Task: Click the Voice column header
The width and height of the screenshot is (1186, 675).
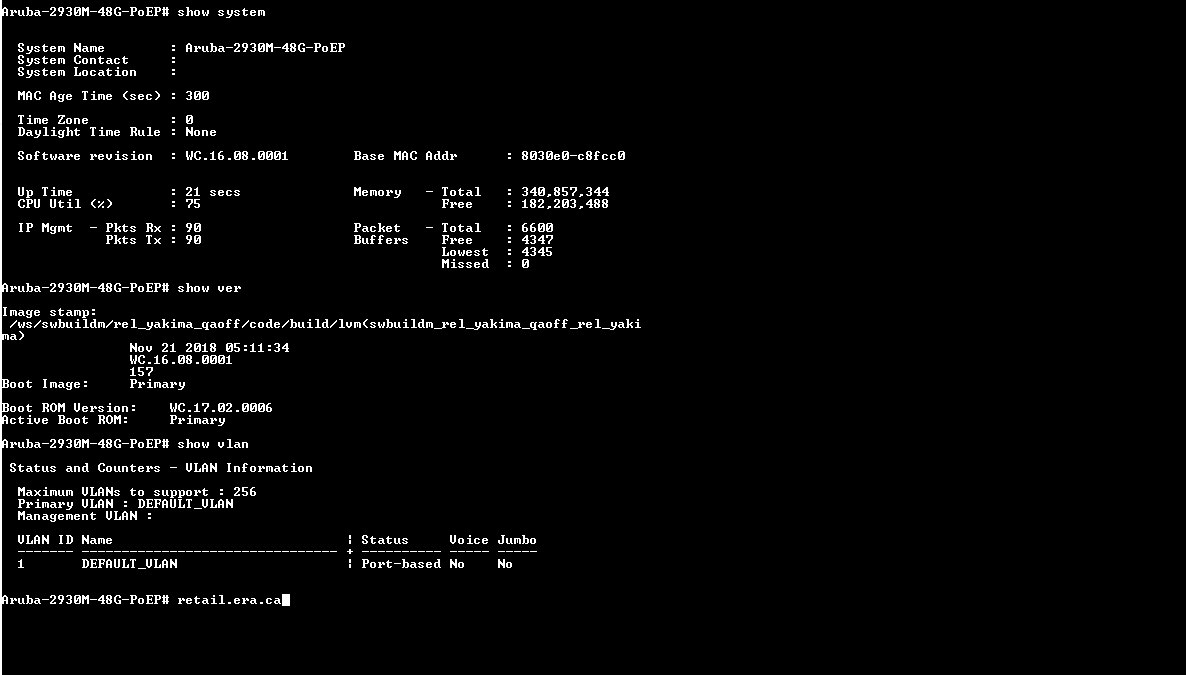Action: coord(469,540)
